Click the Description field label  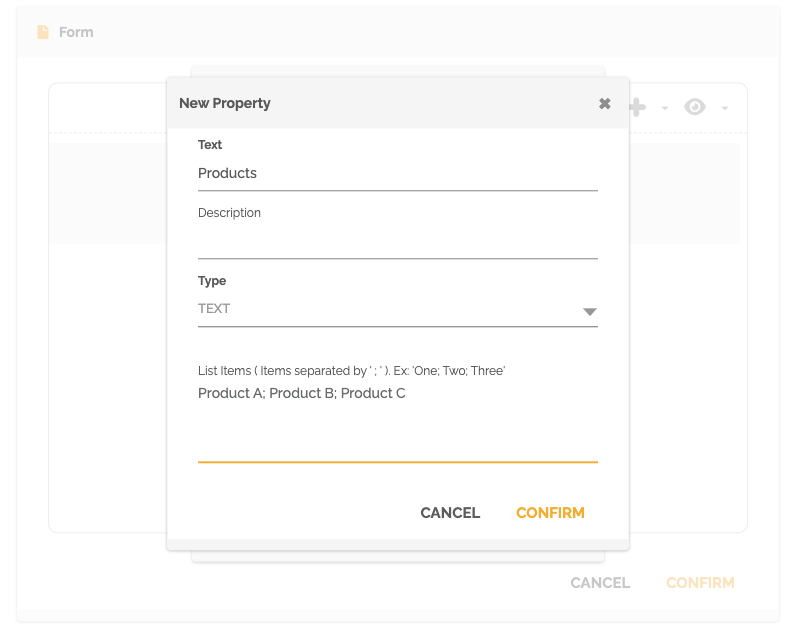[229, 213]
